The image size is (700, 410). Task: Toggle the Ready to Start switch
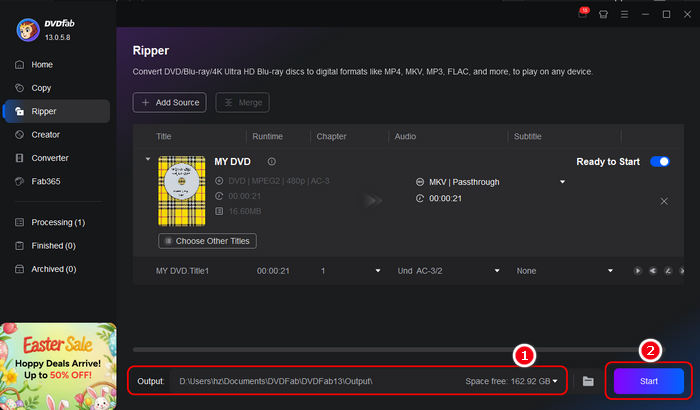point(660,162)
